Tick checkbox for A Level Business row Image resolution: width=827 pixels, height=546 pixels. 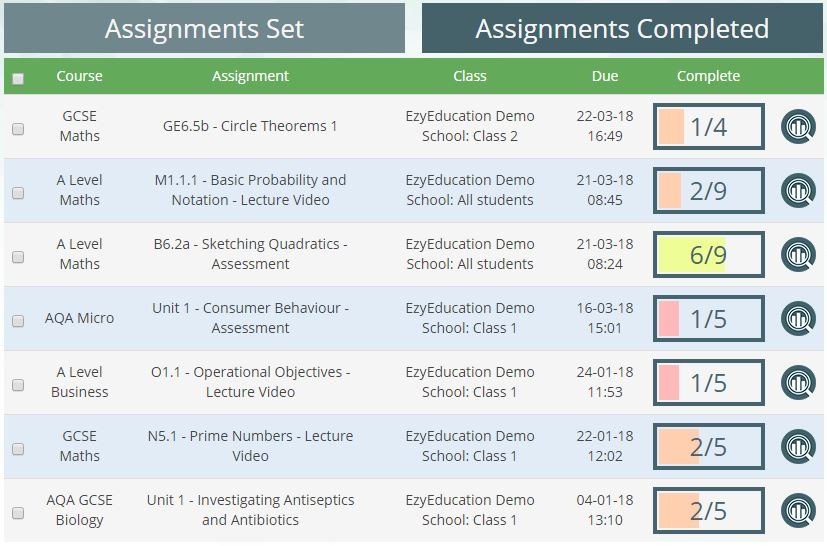[18, 385]
